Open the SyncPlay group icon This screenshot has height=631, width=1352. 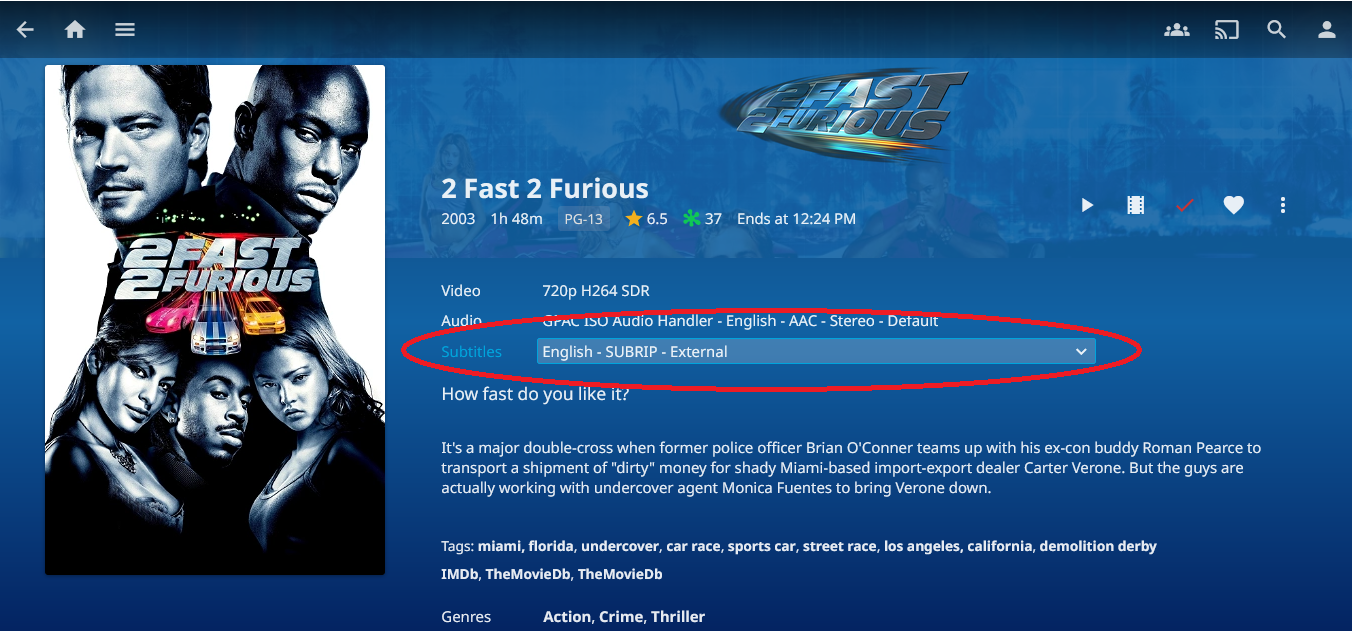coord(1177,30)
